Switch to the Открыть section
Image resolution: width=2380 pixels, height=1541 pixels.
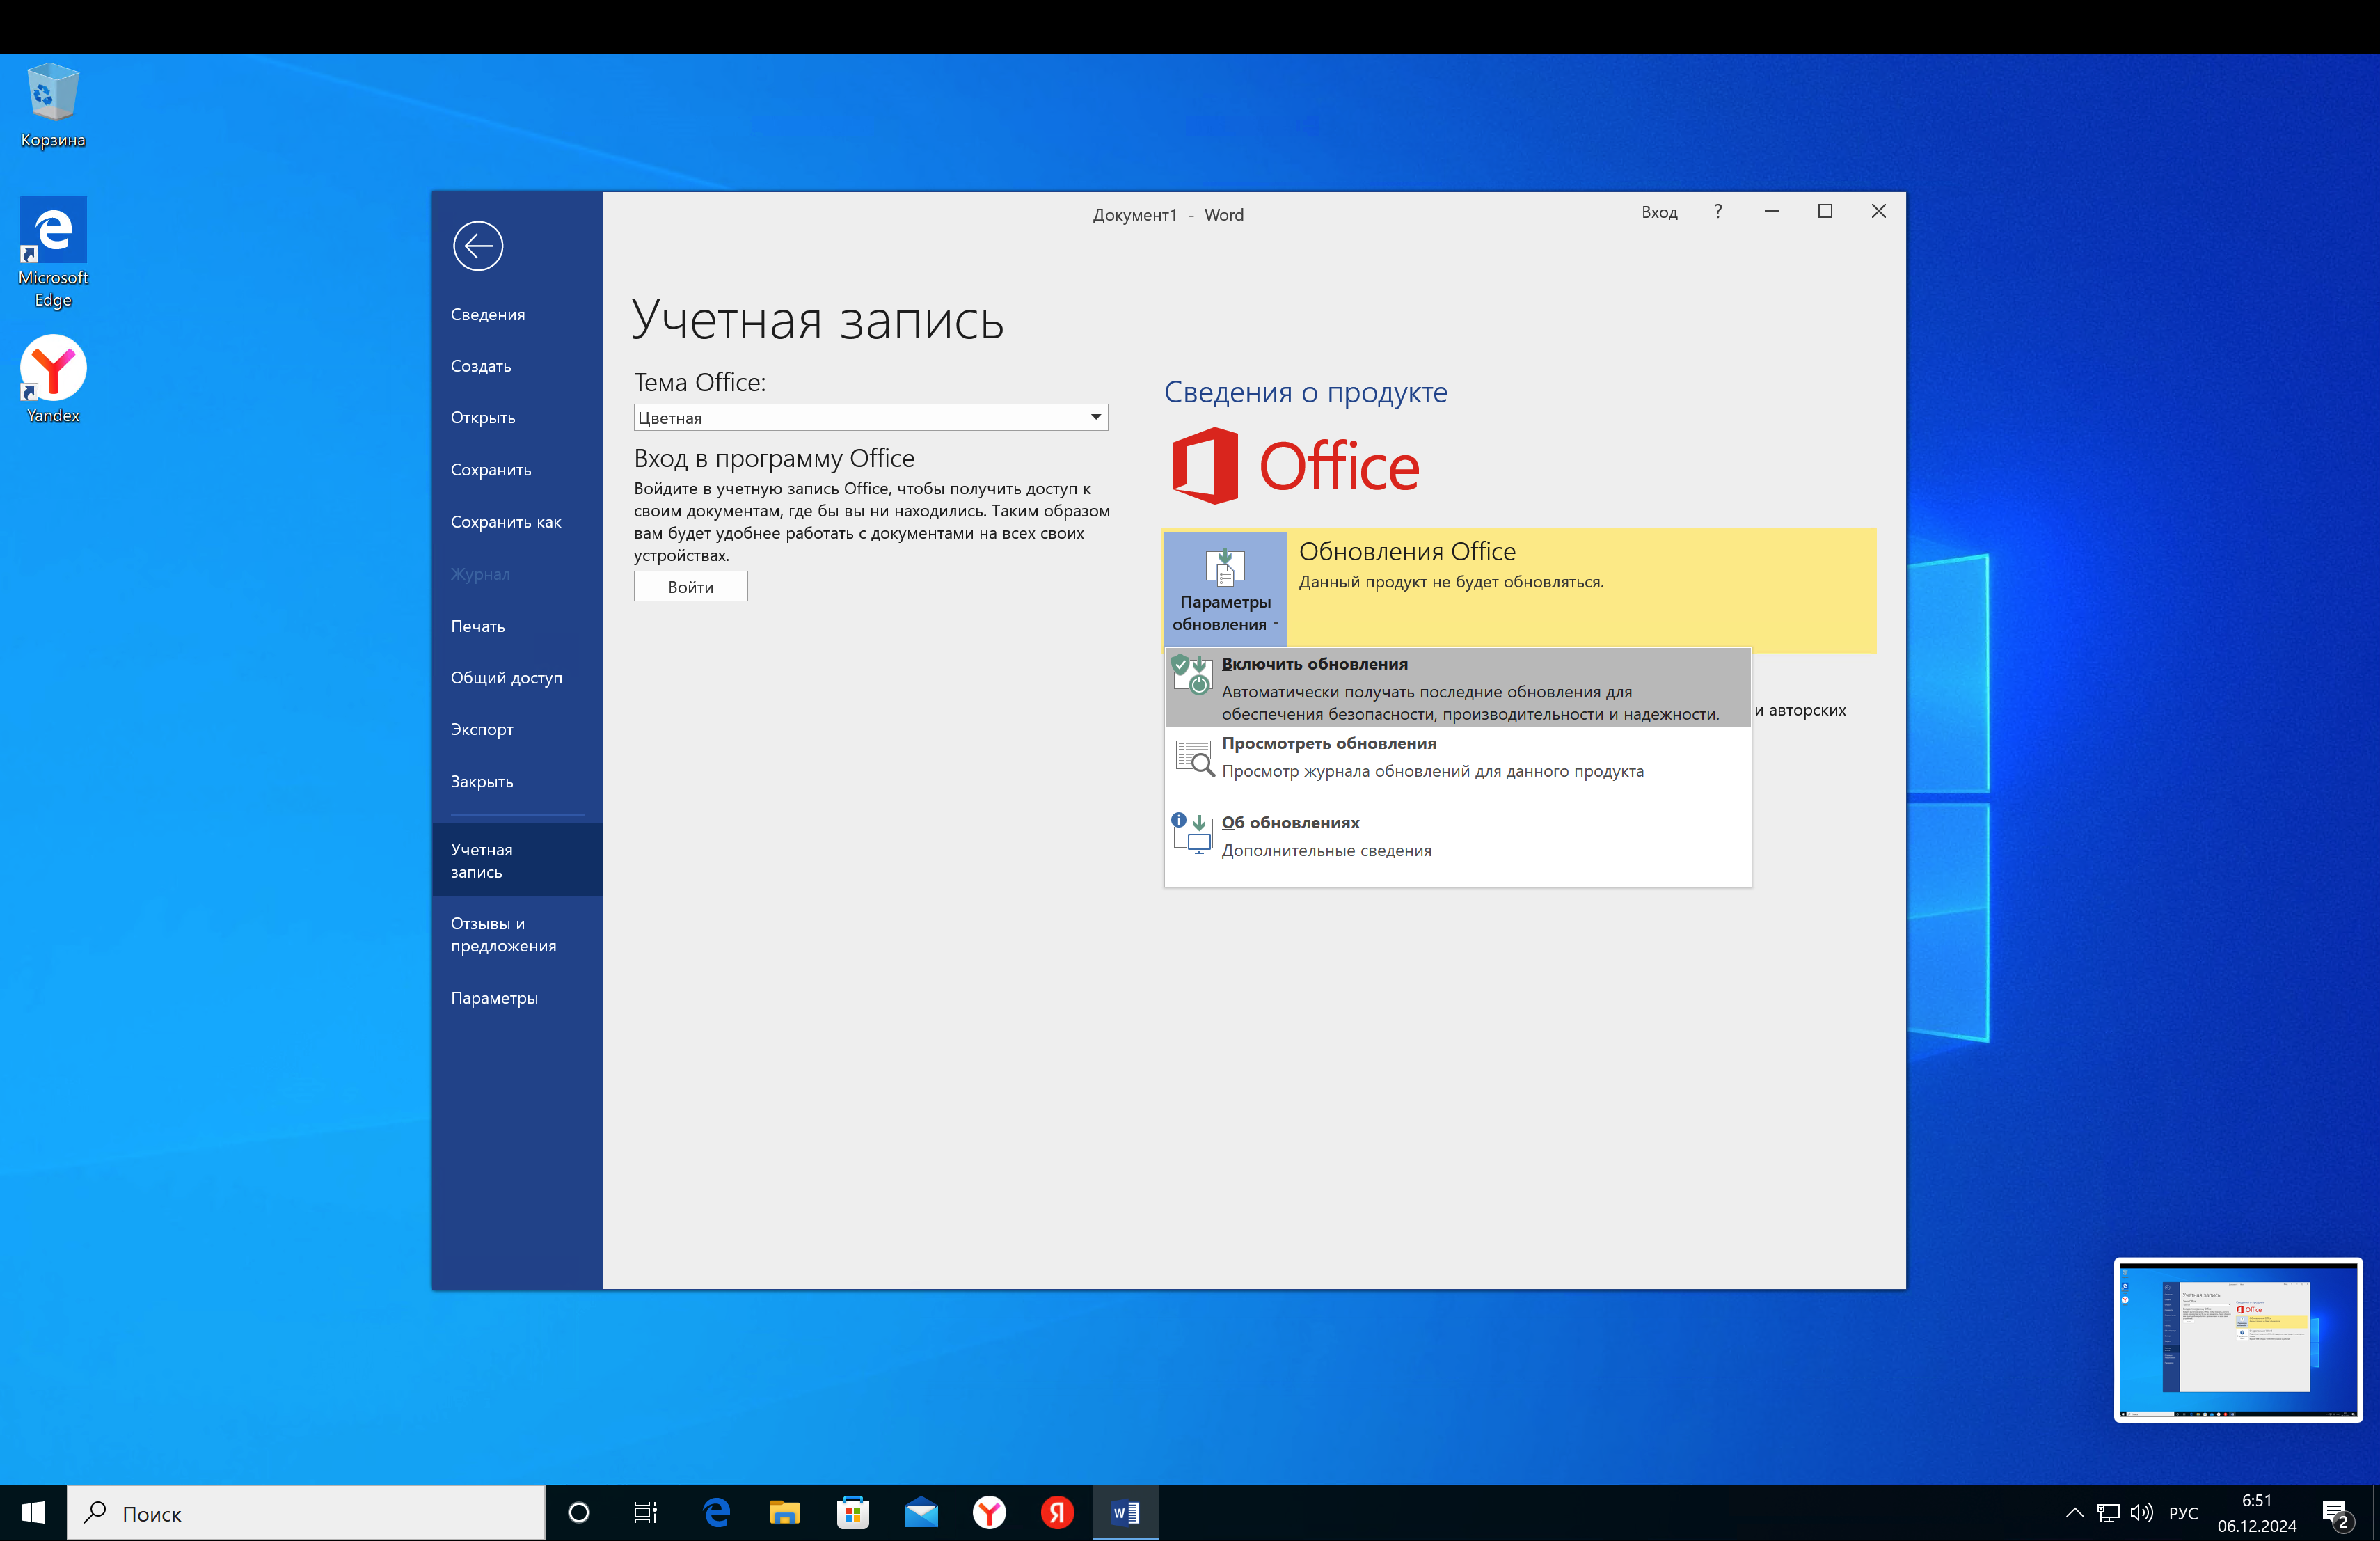tap(483, 418)
